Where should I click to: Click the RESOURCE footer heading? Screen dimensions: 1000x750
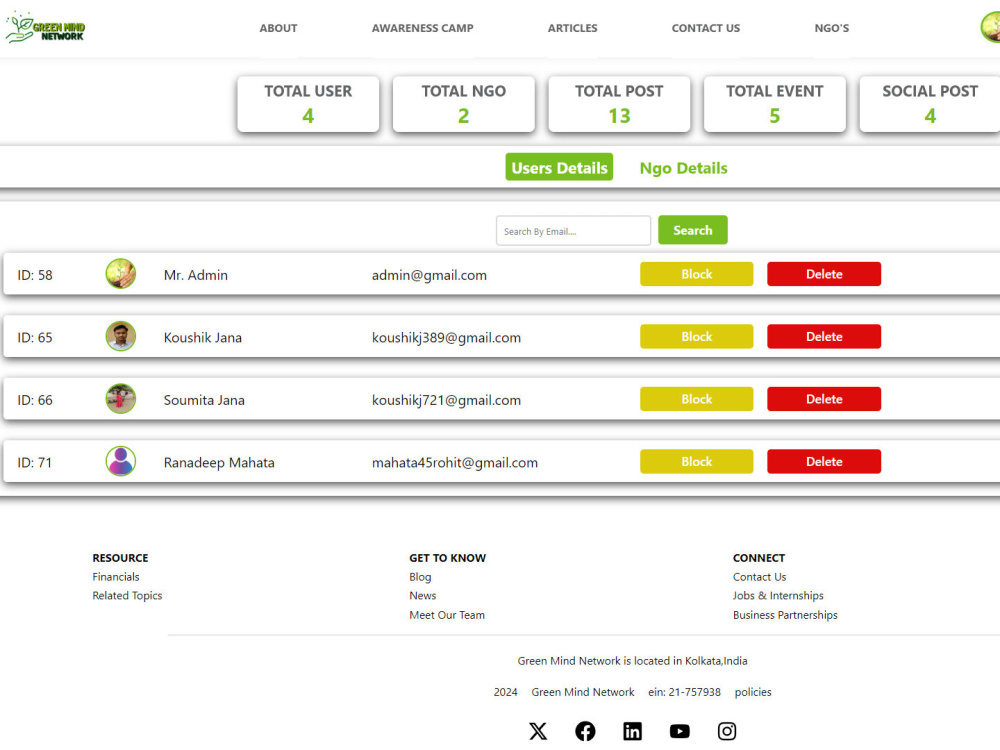coord(120,558)
